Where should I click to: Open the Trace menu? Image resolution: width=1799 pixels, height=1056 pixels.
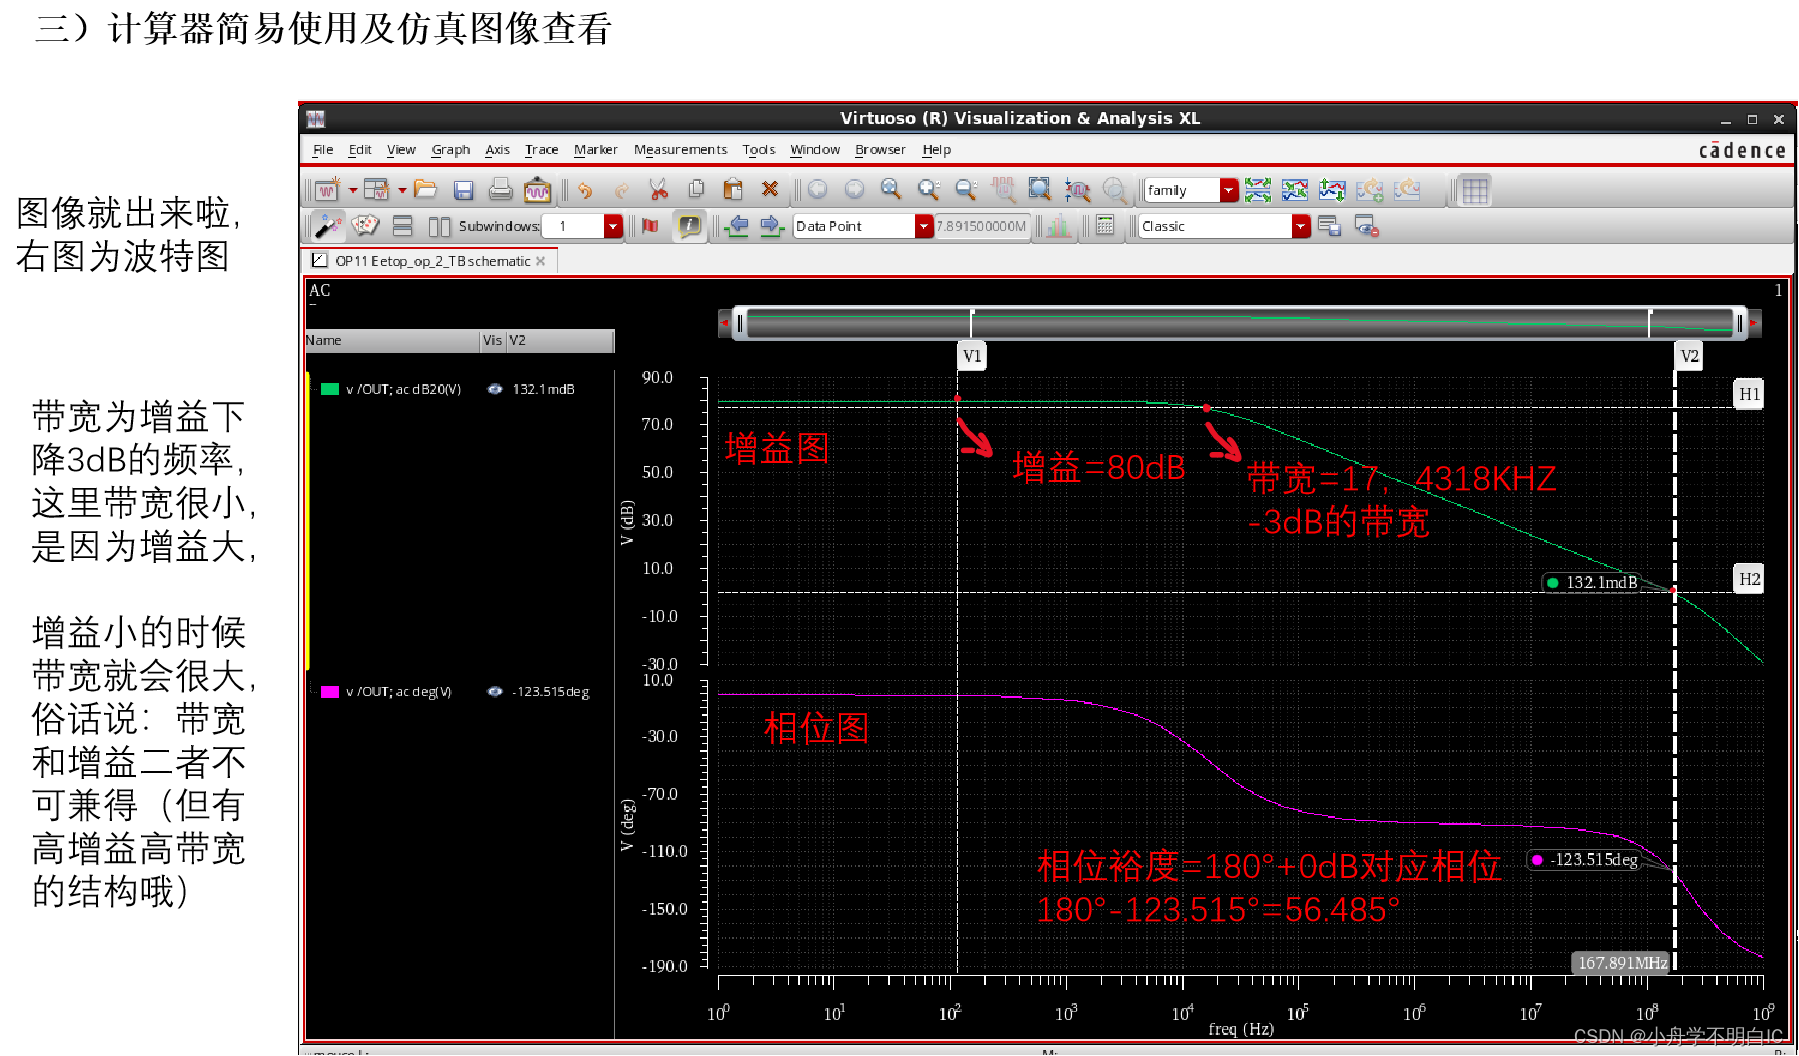coord(541,150)
